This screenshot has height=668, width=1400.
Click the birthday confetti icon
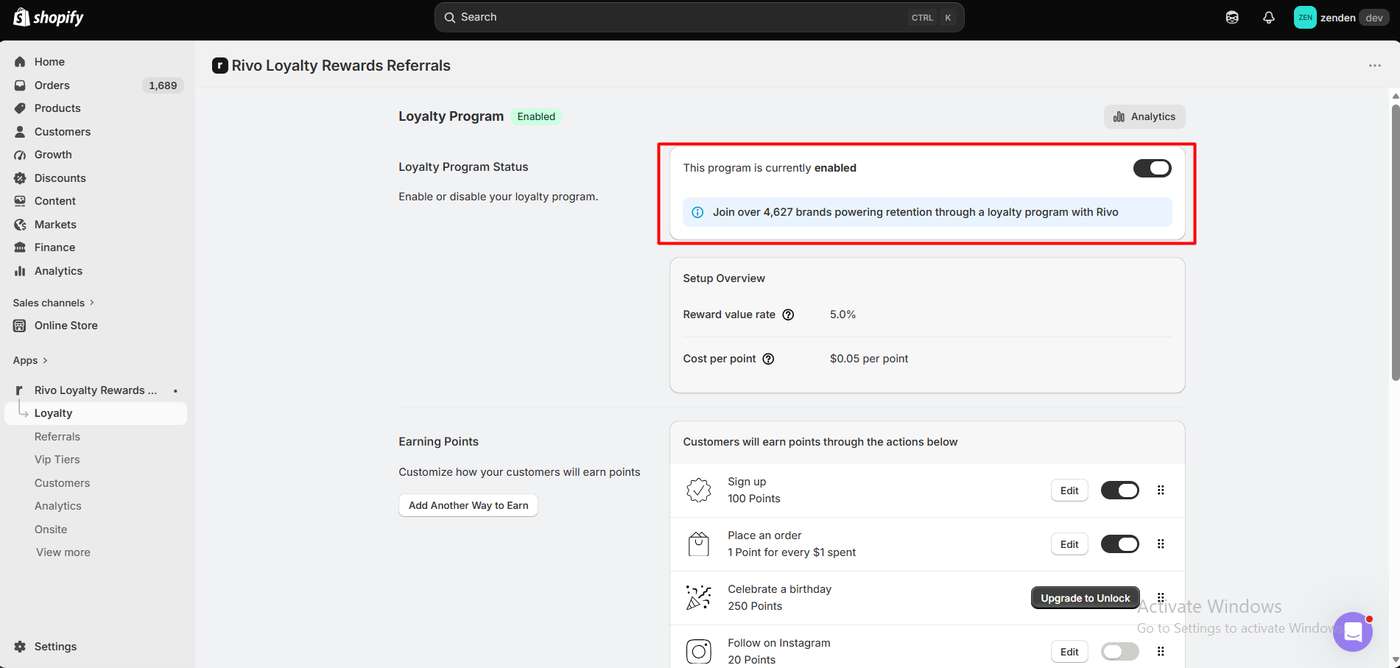(698, 598)
